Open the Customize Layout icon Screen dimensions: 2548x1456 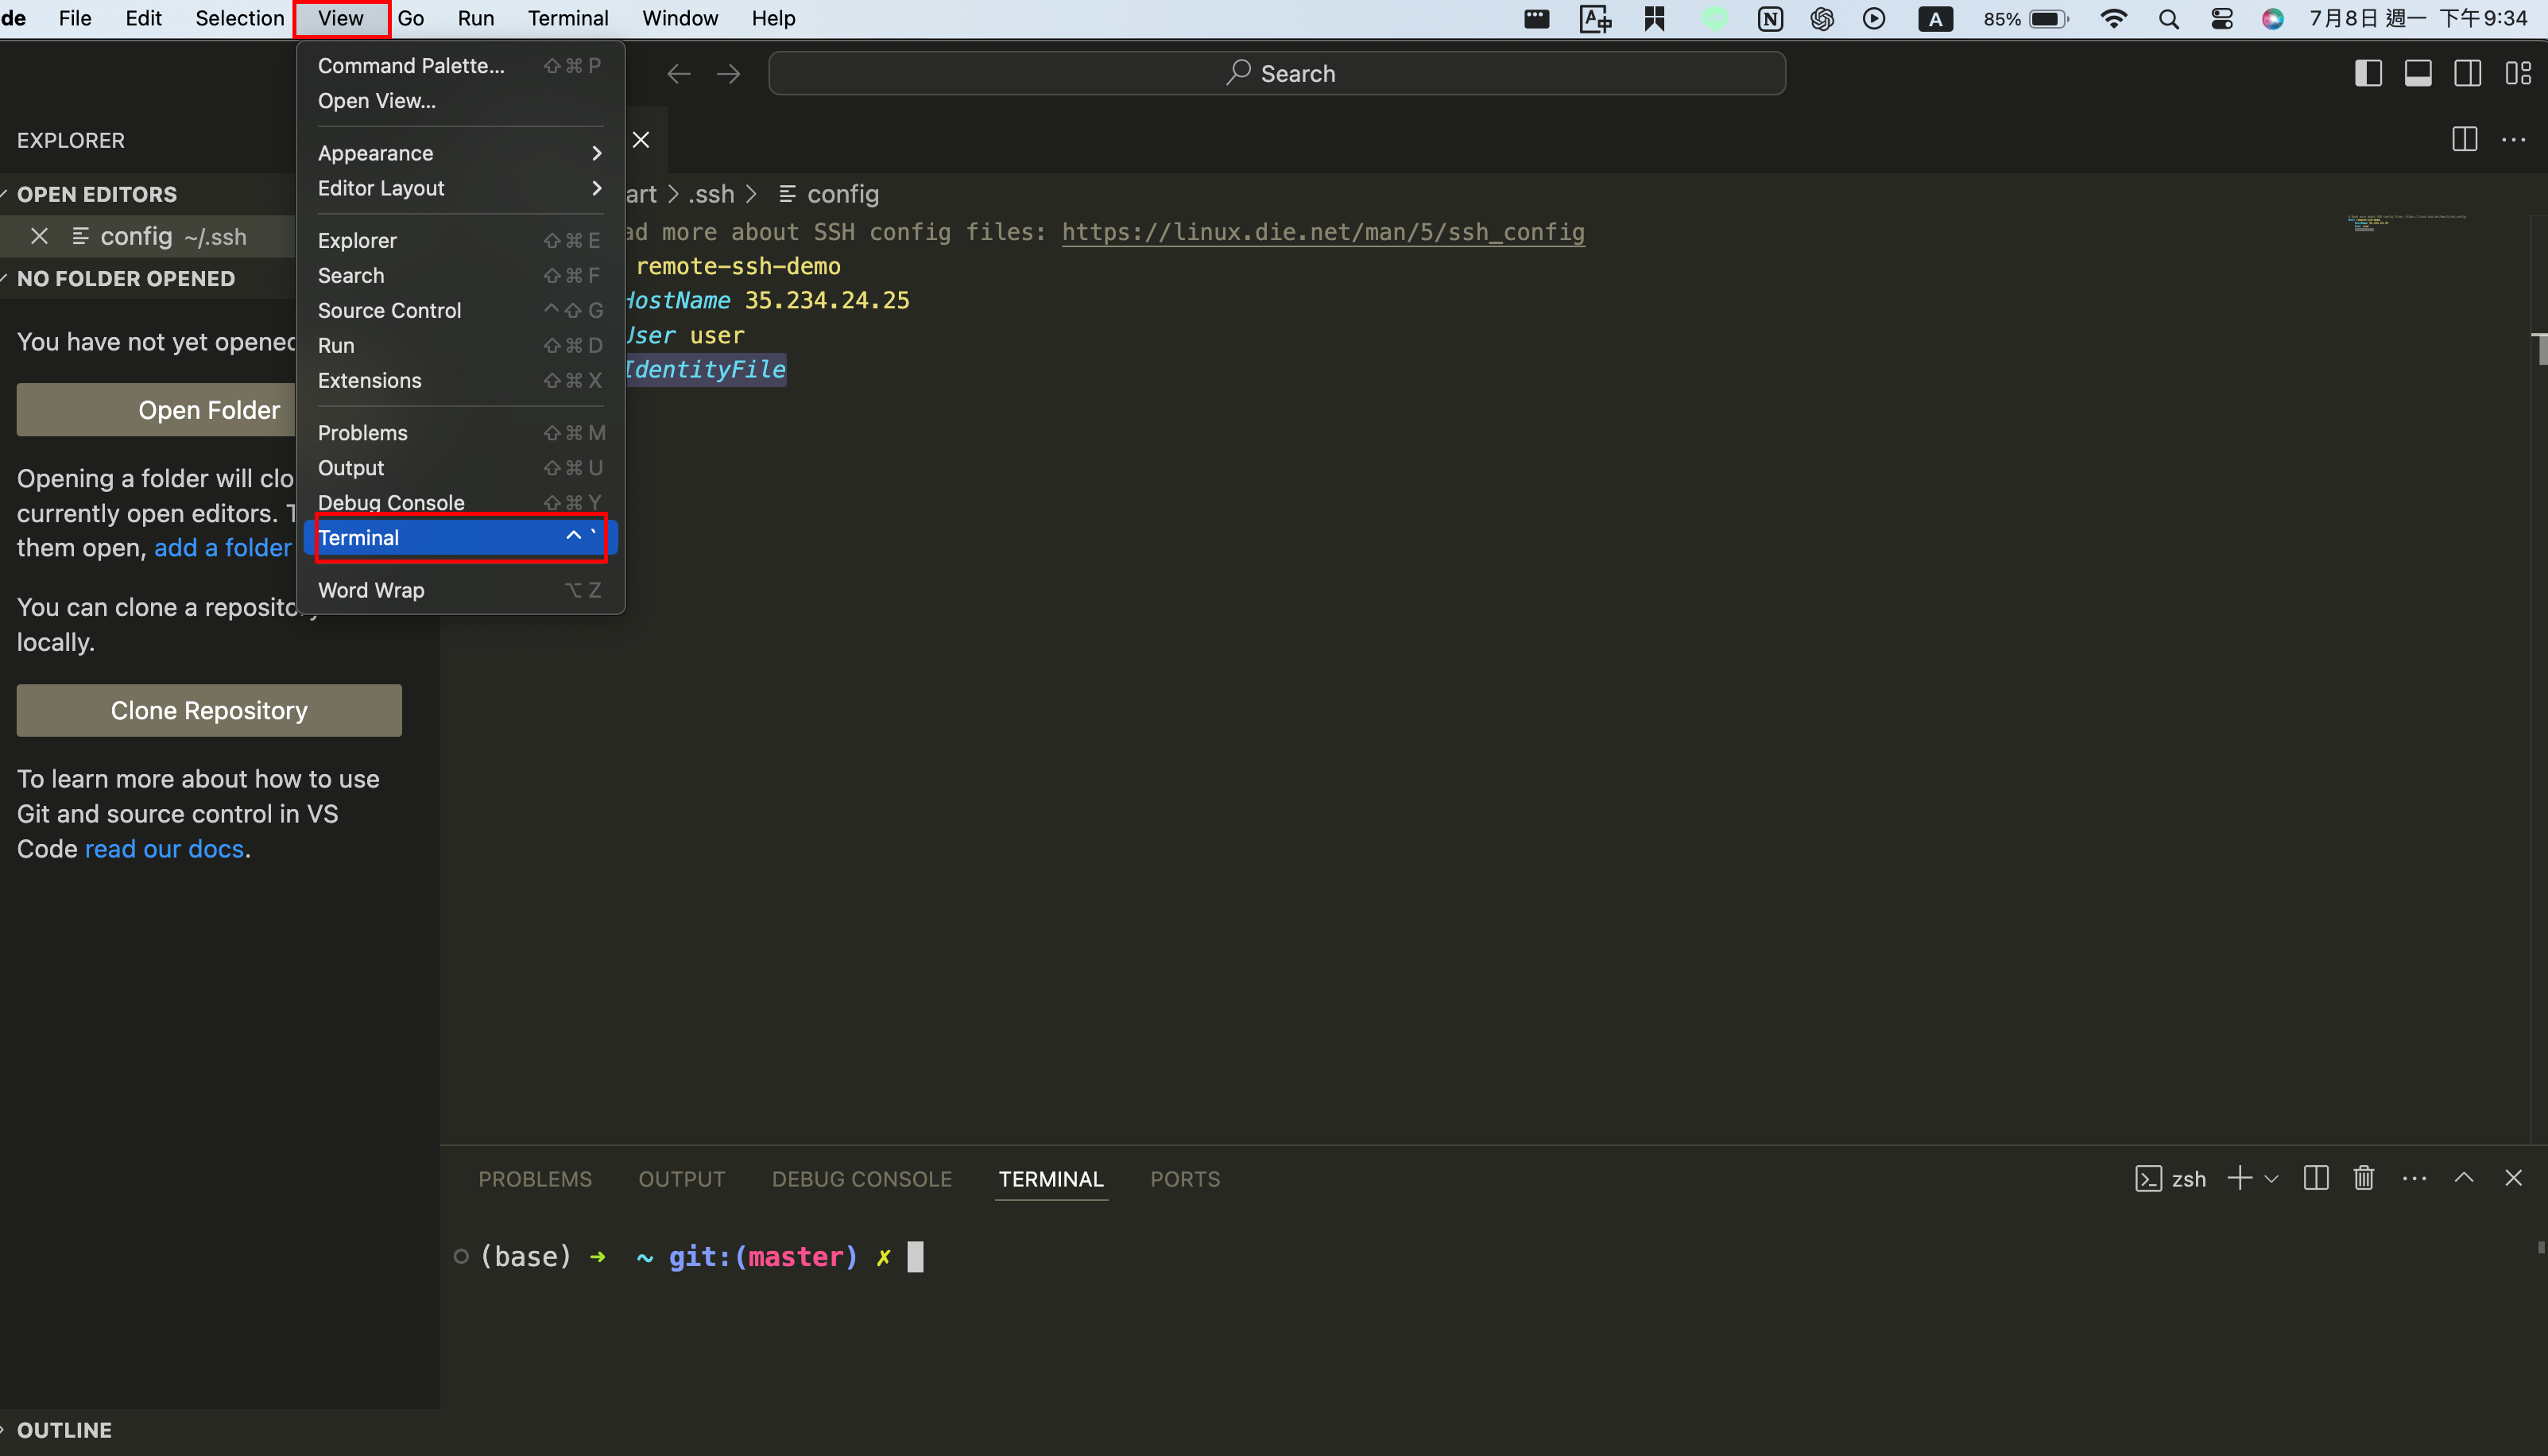tap(2517, 73)
